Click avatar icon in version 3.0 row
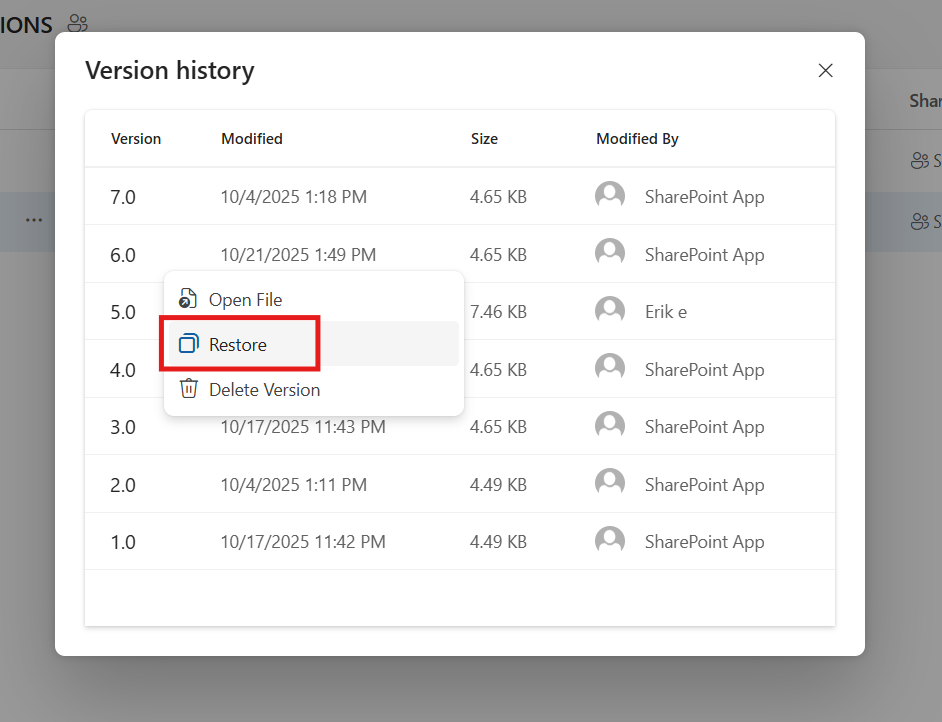This screenshot has height=722, width=942. 610,425
